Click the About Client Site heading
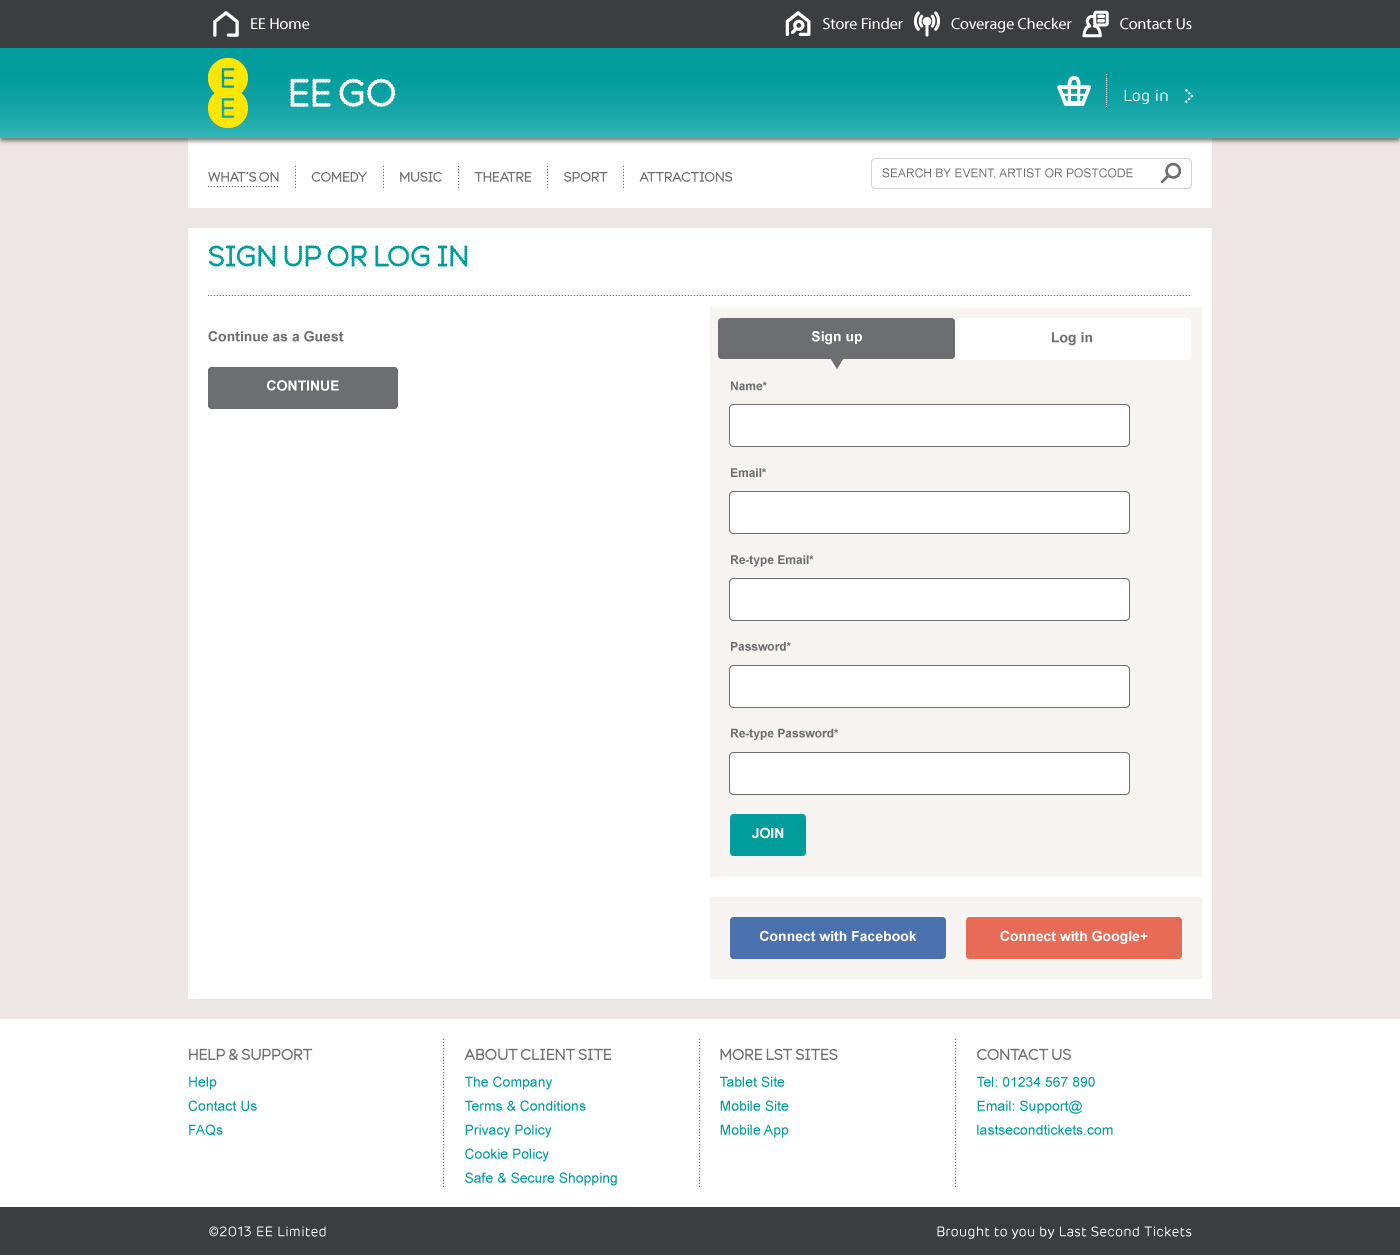1400x1255 pixels. [x=538, y=1055]
